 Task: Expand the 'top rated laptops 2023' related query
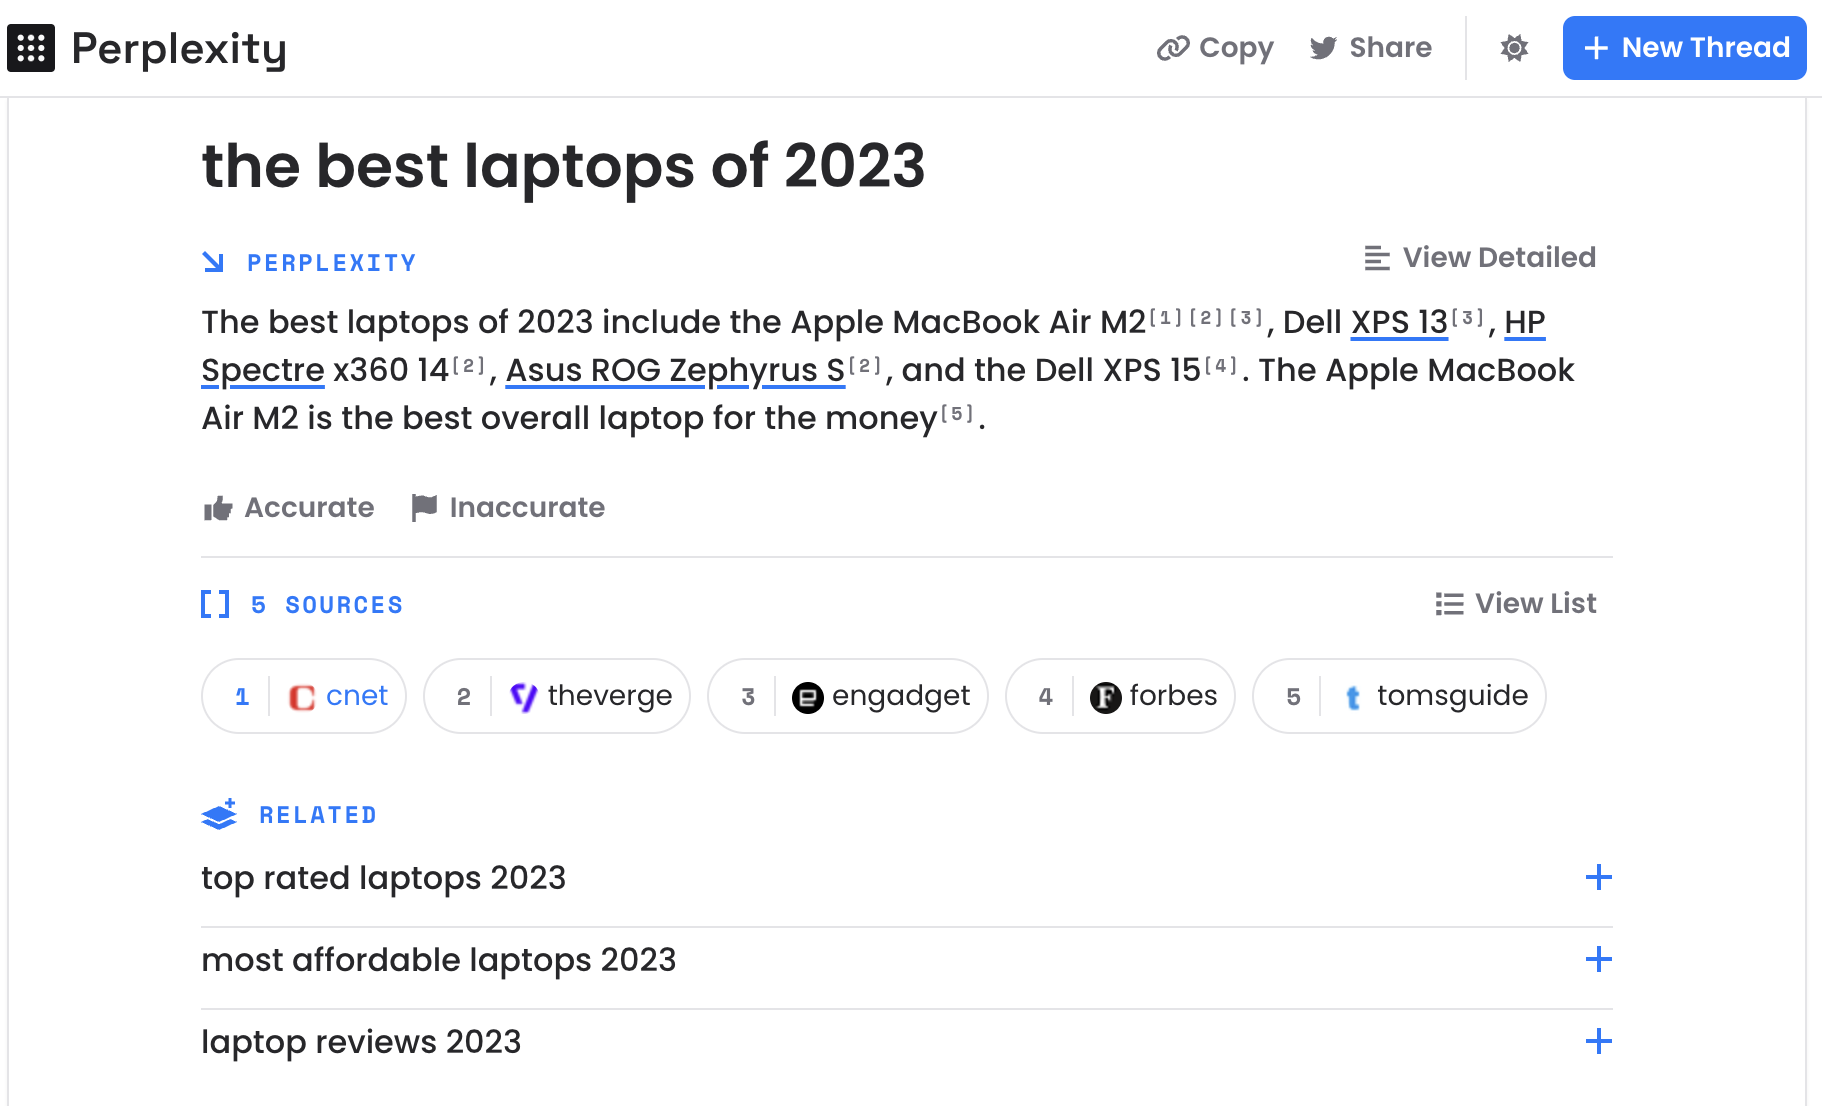tap(1598, 878)
